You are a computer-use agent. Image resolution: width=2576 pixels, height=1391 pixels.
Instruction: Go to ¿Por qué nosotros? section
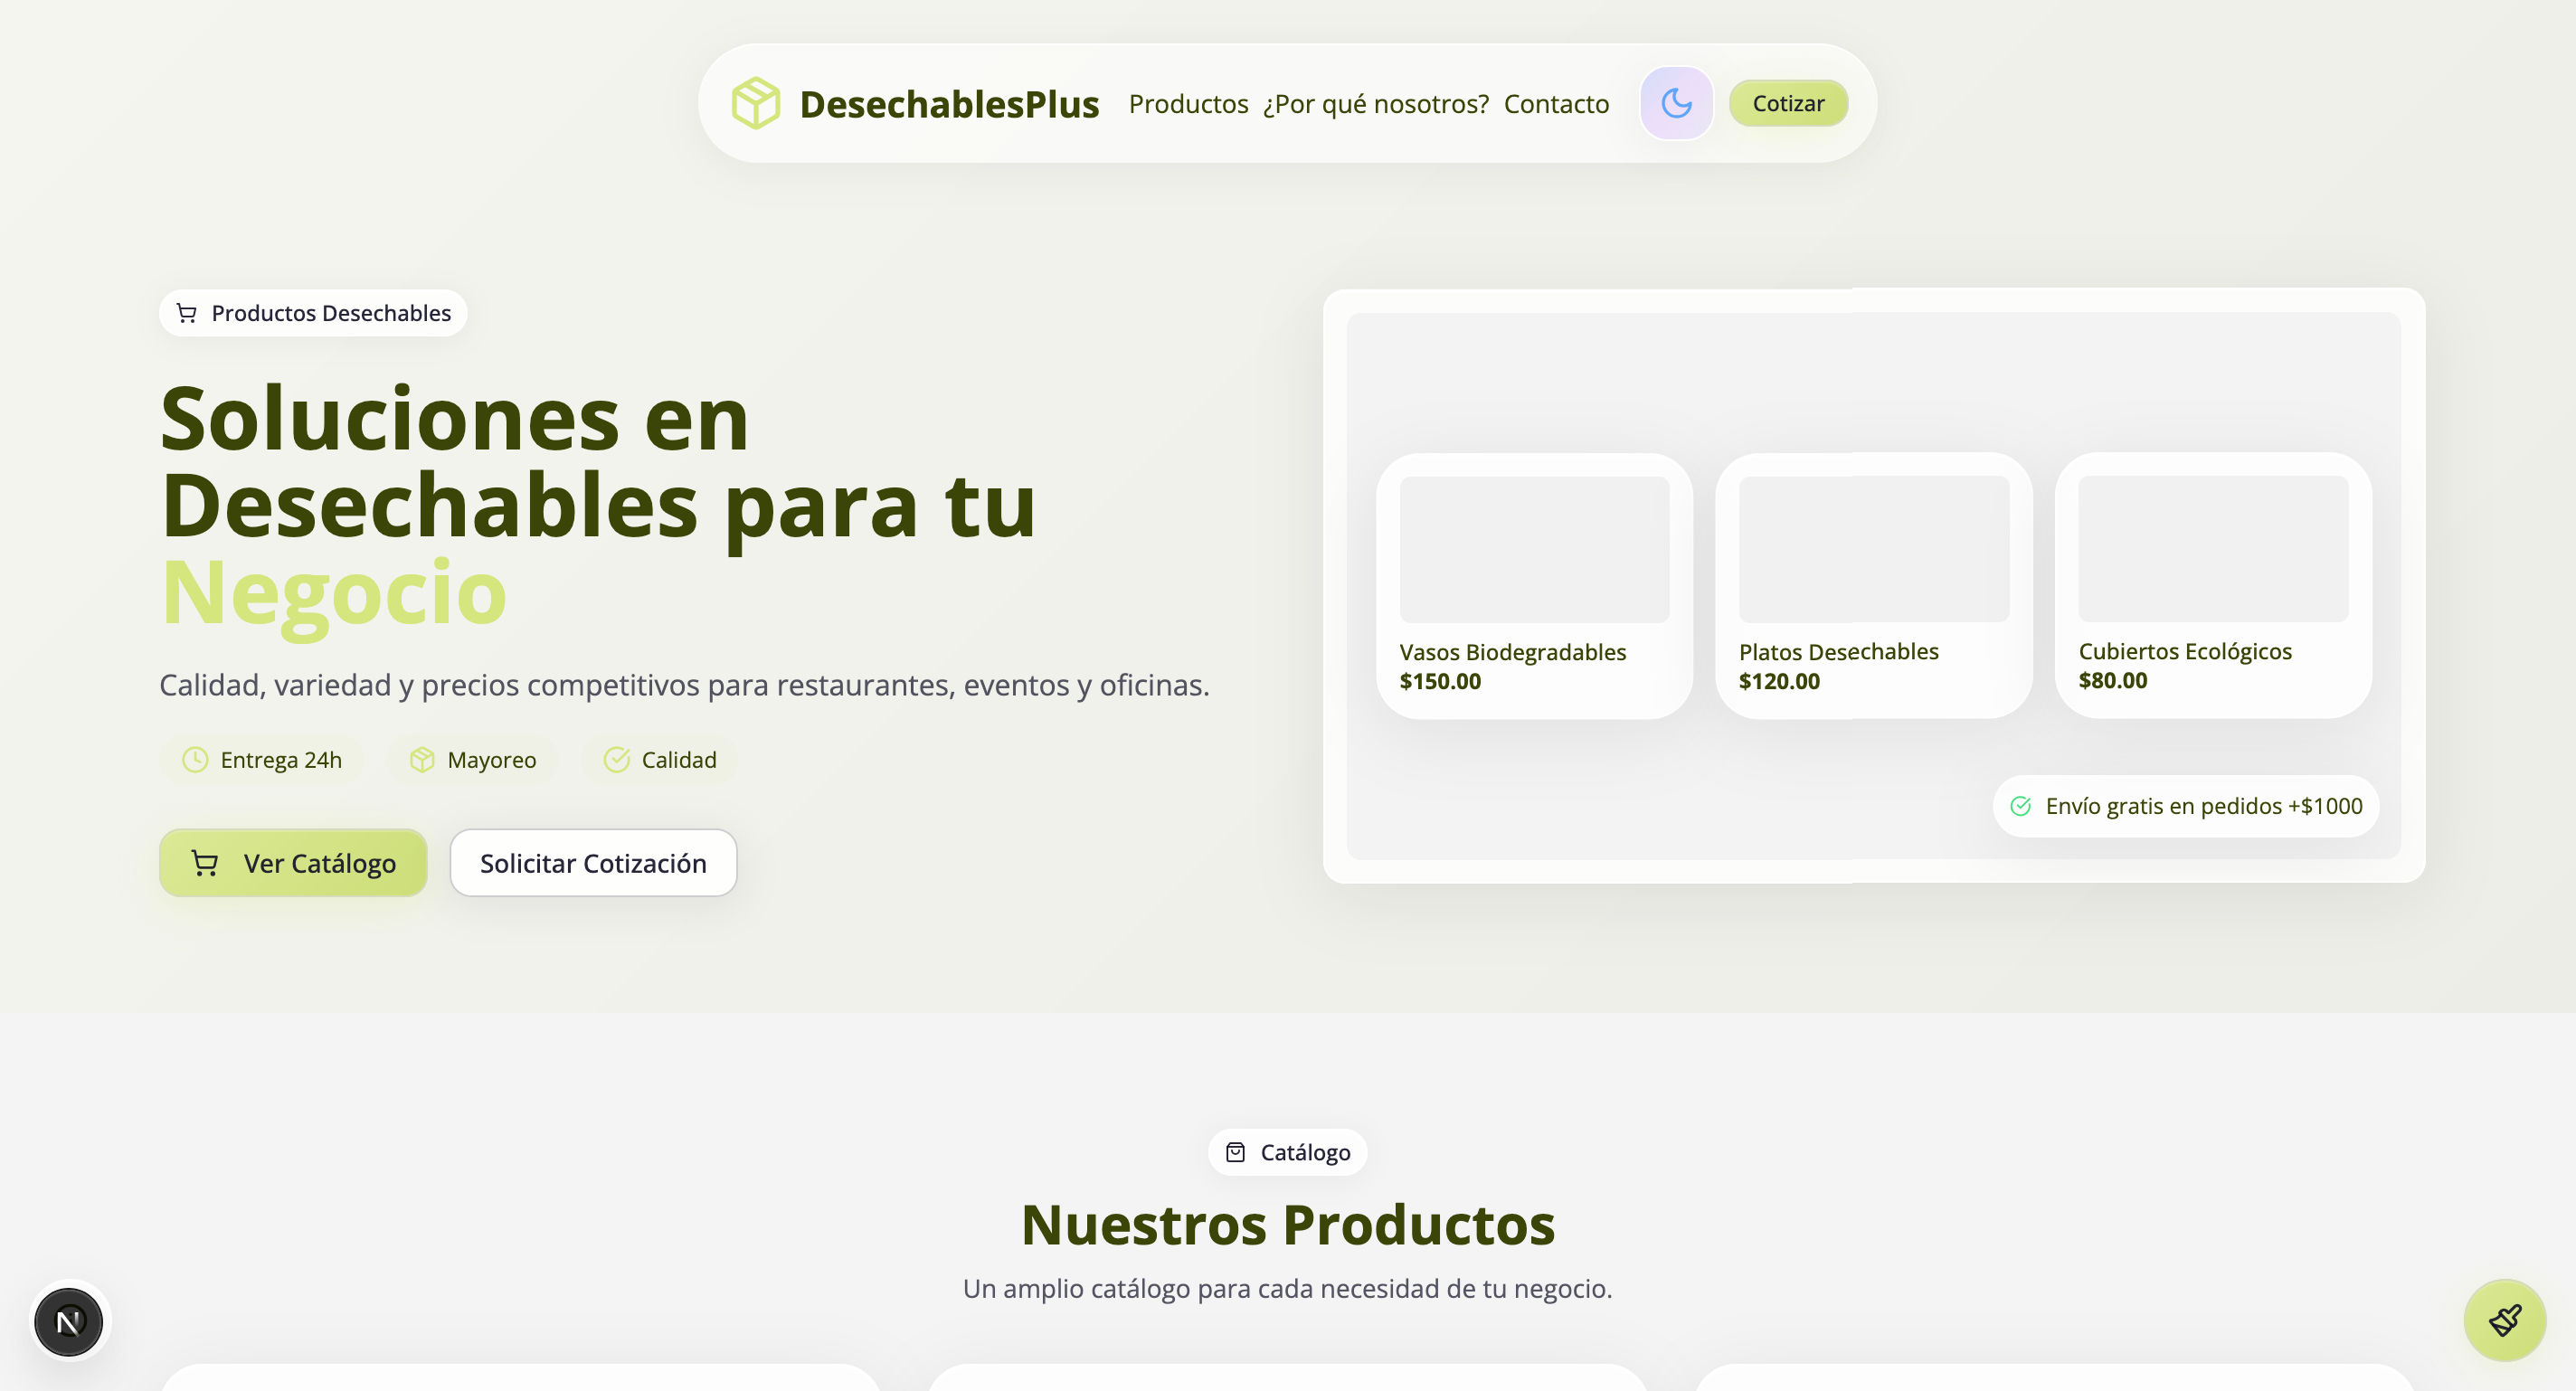click(x=1375, y=103)
